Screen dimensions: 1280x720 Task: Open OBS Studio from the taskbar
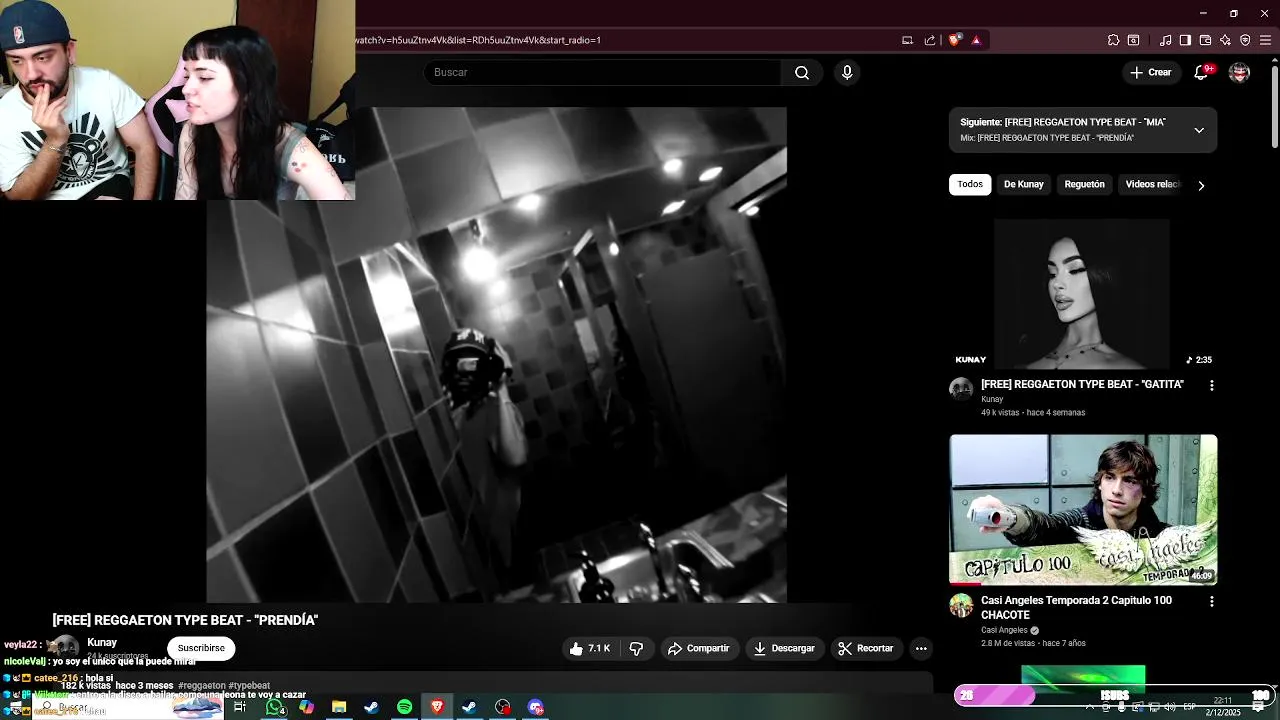[502, 707]
